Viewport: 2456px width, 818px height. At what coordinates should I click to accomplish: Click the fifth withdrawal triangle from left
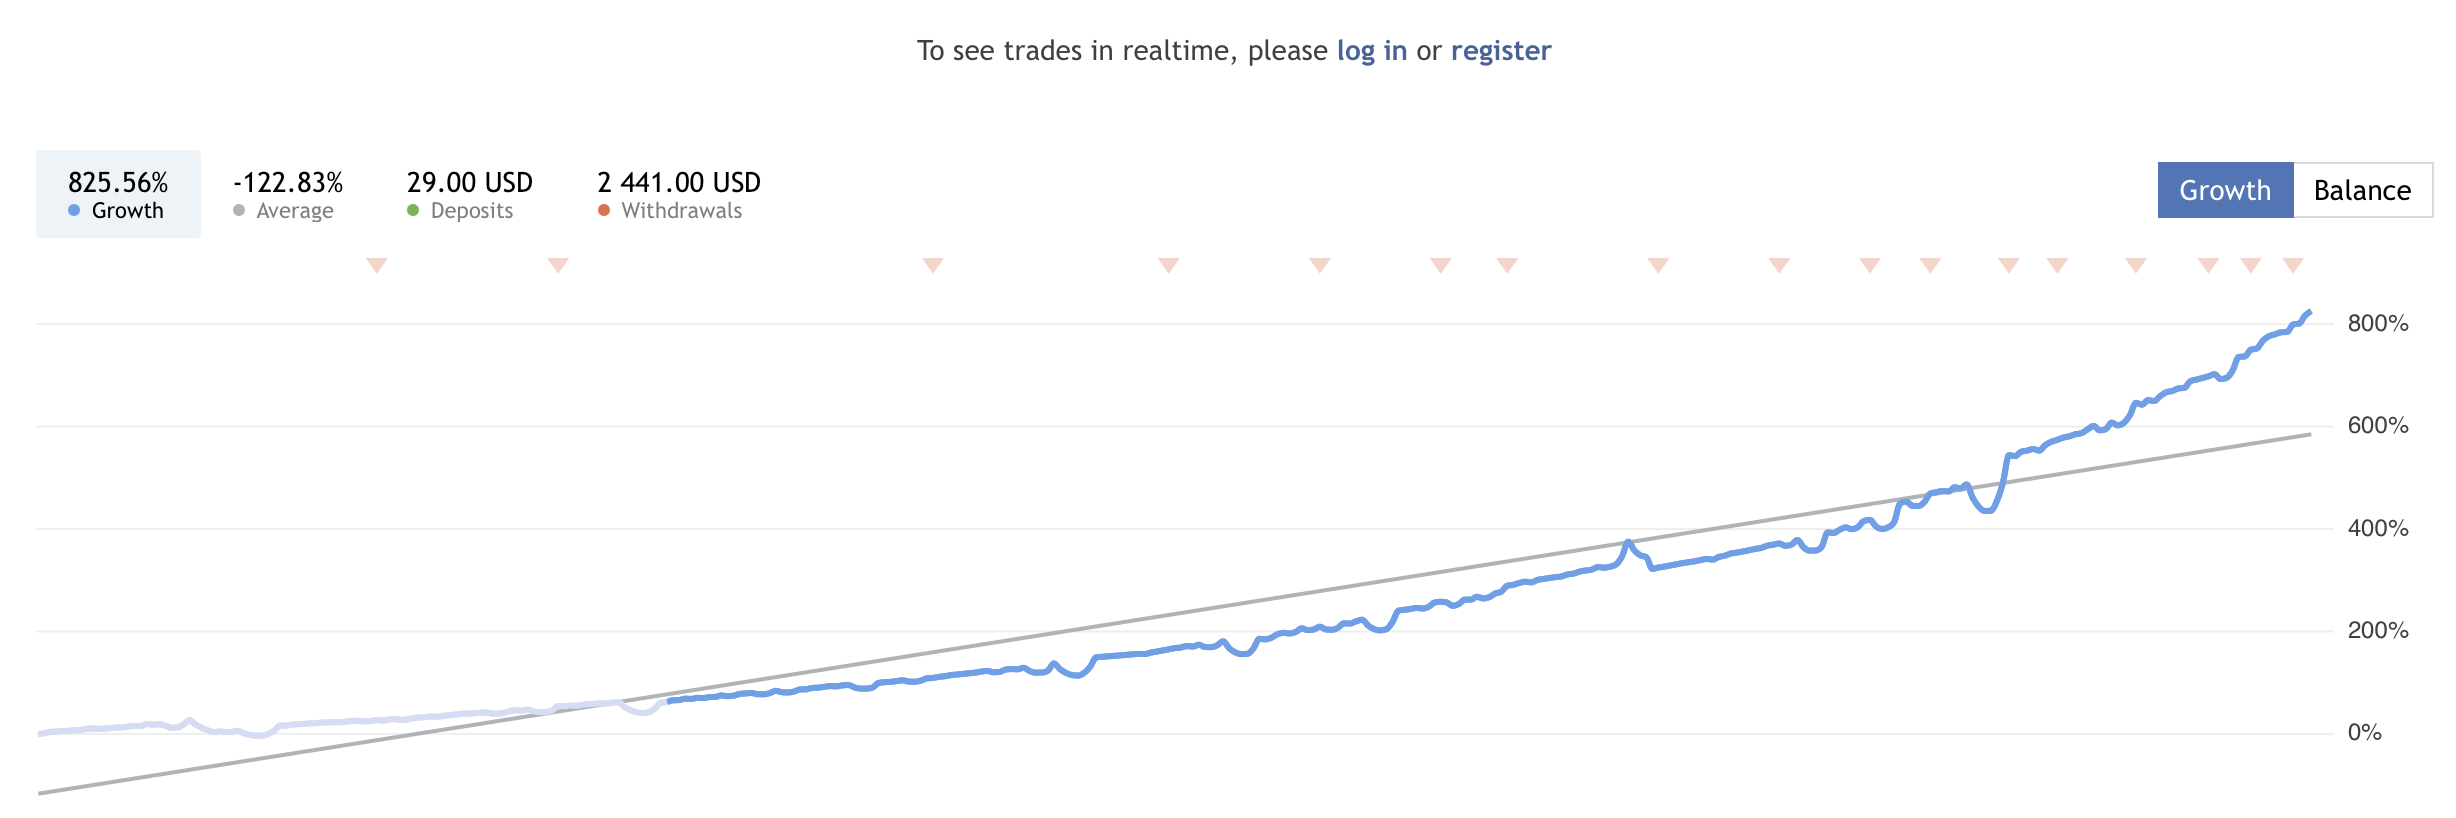click(1319, 265)
